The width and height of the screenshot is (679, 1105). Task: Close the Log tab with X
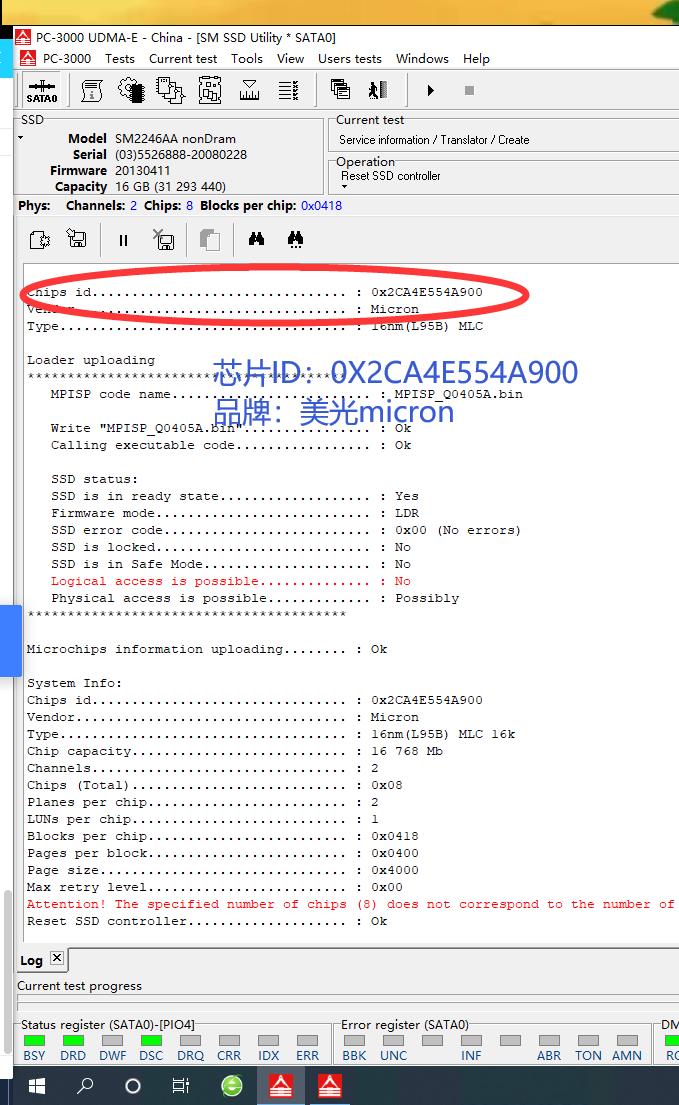pyautogui.click(x=57, y=958)
